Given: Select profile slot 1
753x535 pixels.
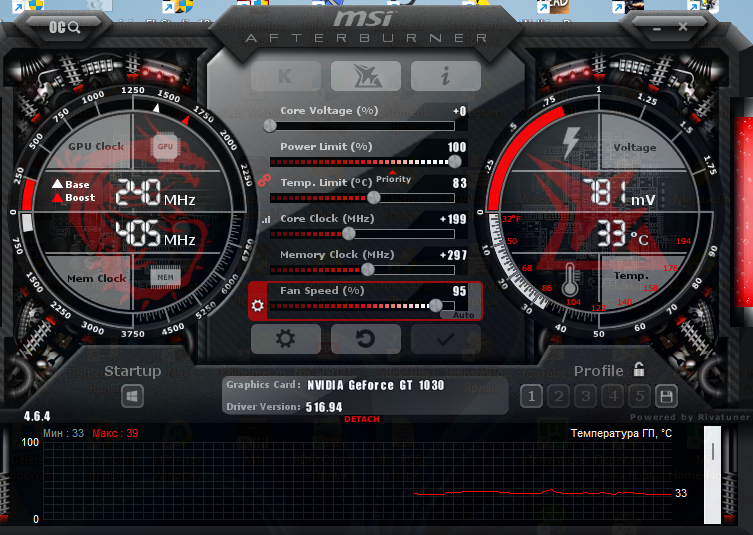Looking at the screenshot, I should point(531,396).
